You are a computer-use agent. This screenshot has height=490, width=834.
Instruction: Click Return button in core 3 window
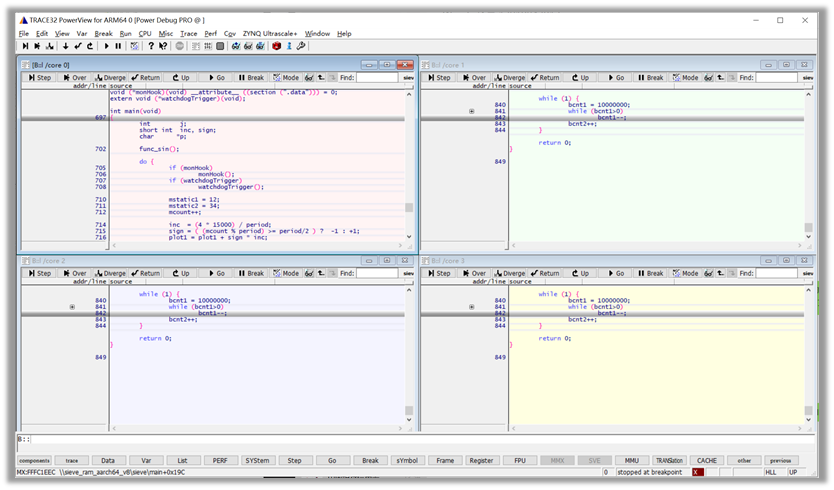pyautogui.click(x=545, y=273)
